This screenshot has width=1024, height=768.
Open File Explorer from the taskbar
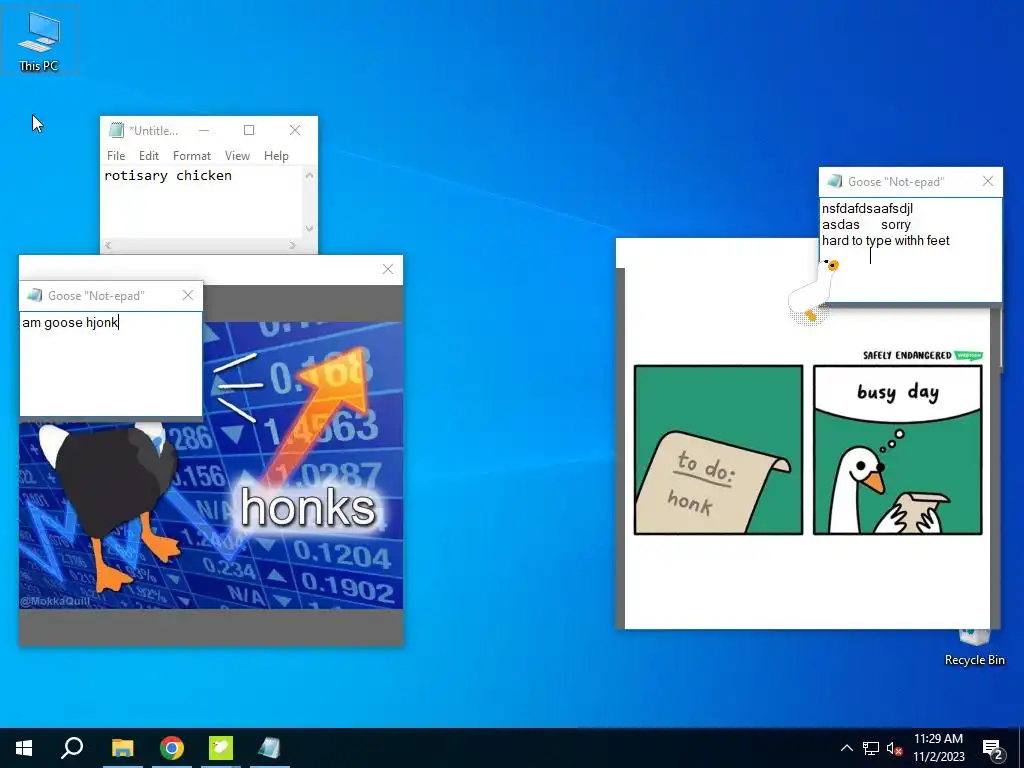(122, 748)
